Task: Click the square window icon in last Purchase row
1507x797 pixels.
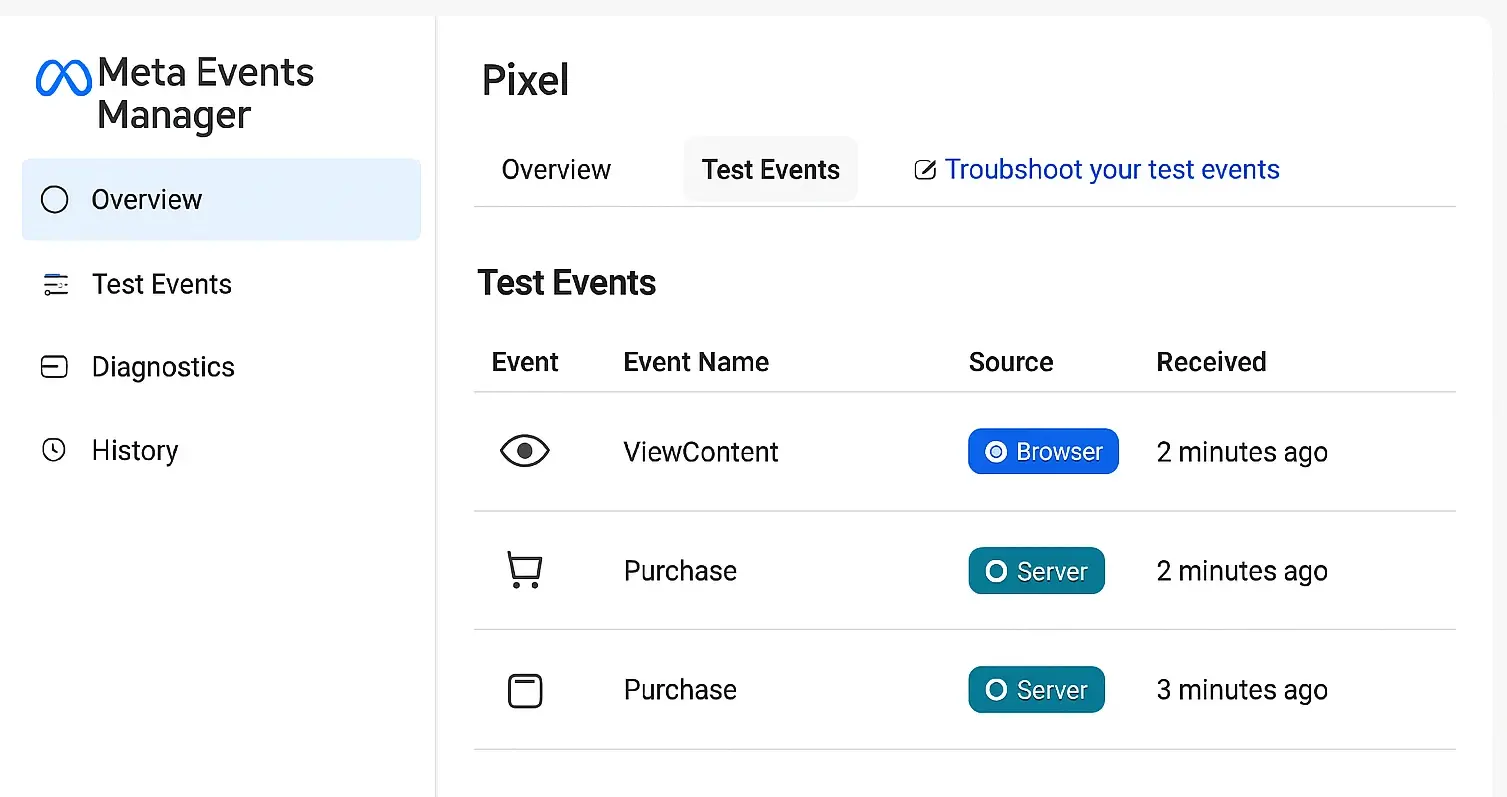Action: pos(525,691)
